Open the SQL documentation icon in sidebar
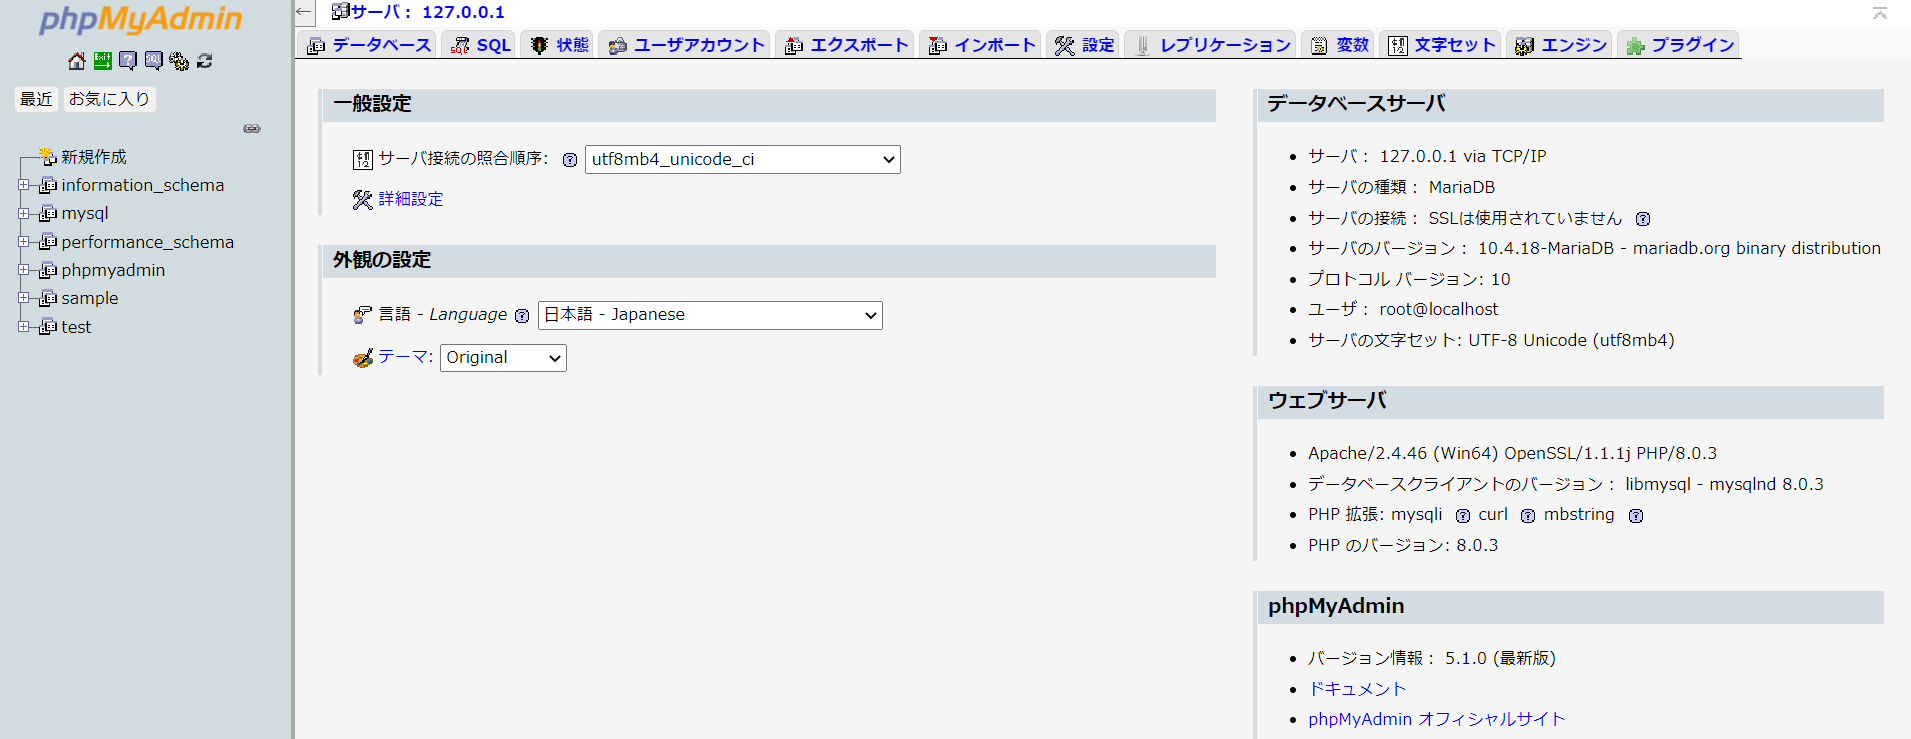 tap(153, 61)
